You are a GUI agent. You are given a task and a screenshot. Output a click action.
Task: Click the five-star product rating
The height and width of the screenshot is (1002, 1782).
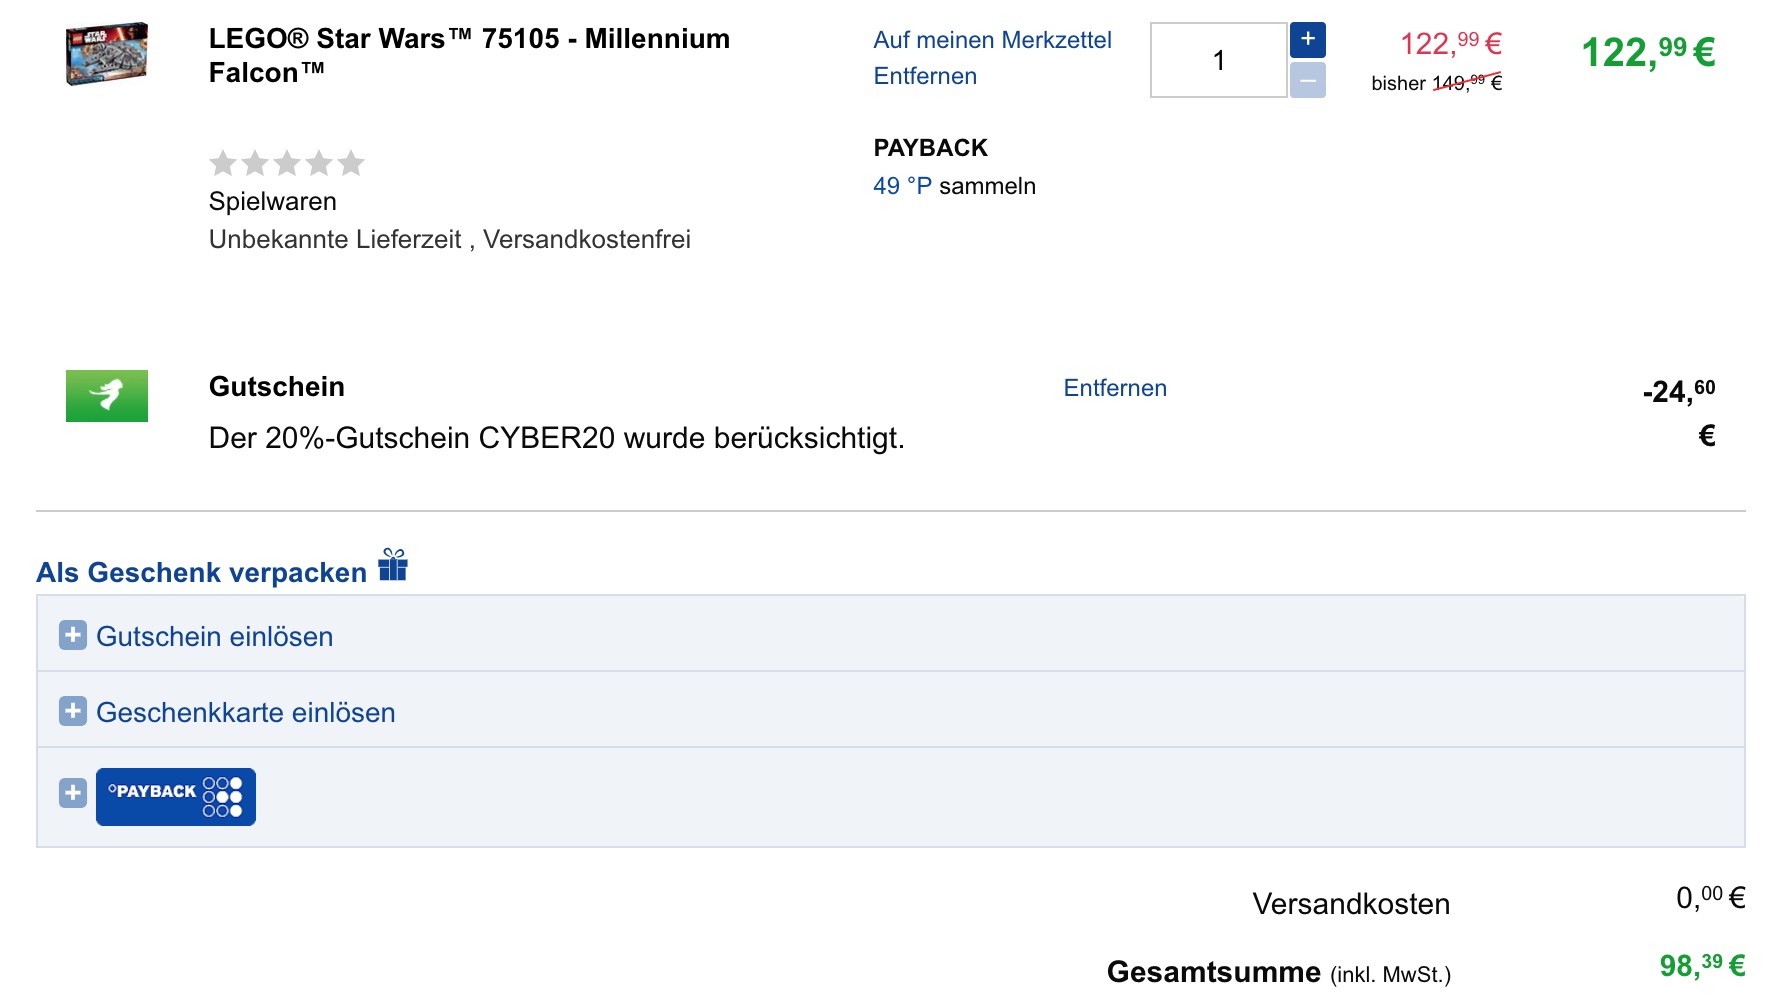pyautogui.click(x=287, y=163)
